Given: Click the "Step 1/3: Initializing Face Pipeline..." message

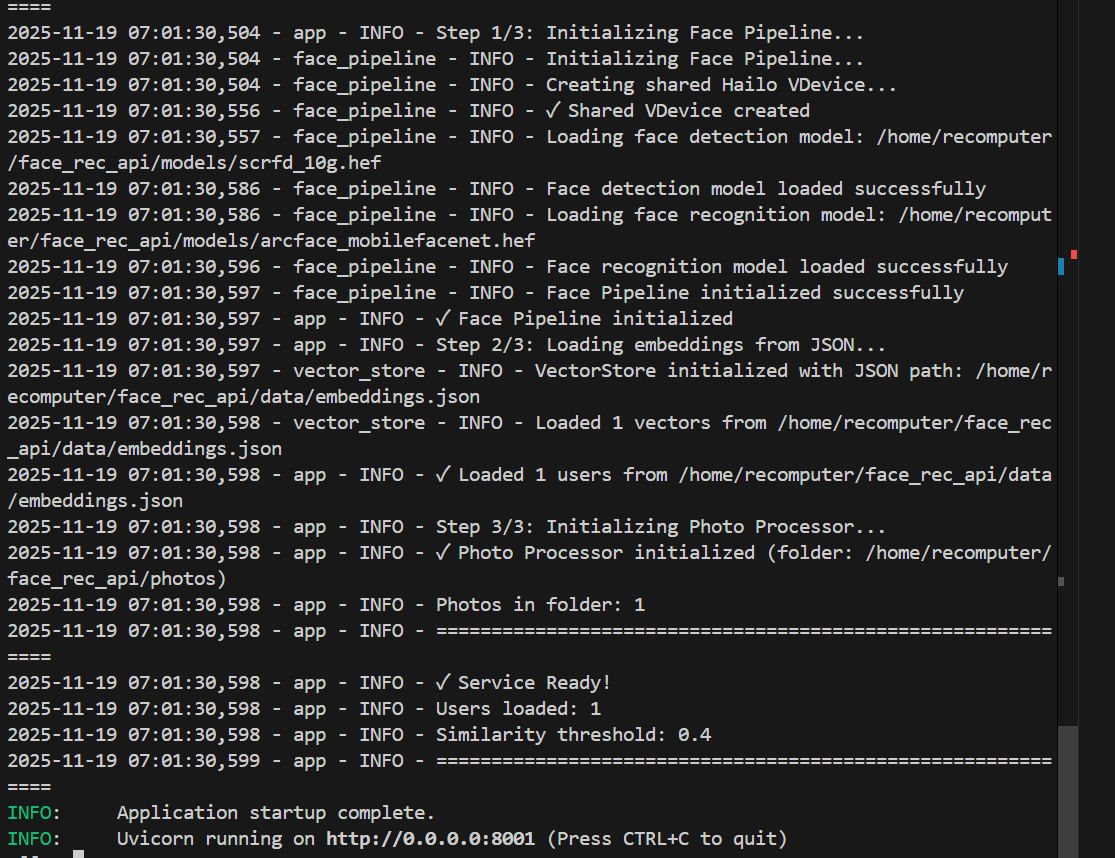Looking at the screenshot, I should (705, 32).
